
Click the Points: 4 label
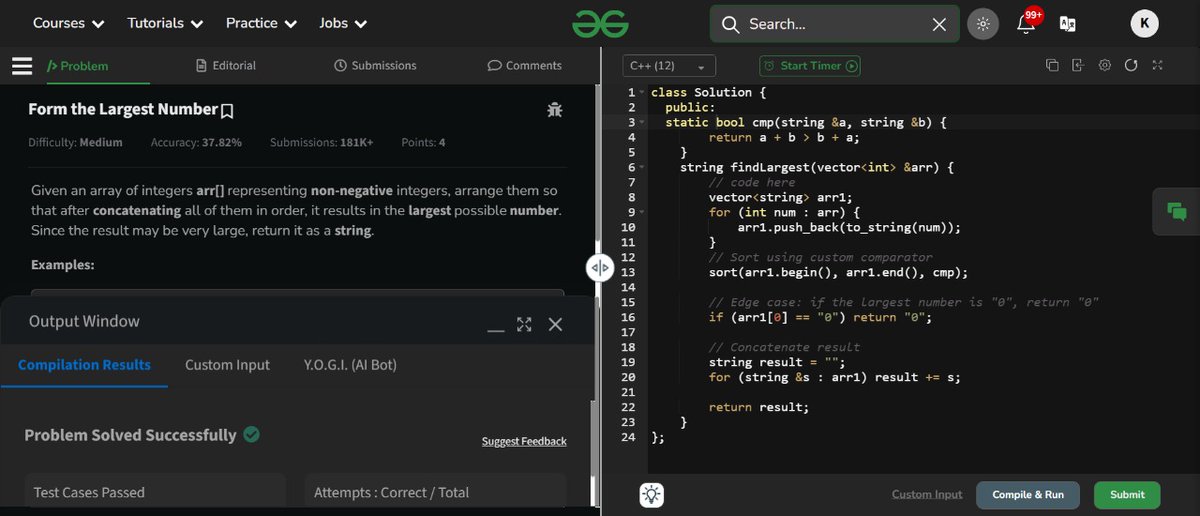click(423, 143)
